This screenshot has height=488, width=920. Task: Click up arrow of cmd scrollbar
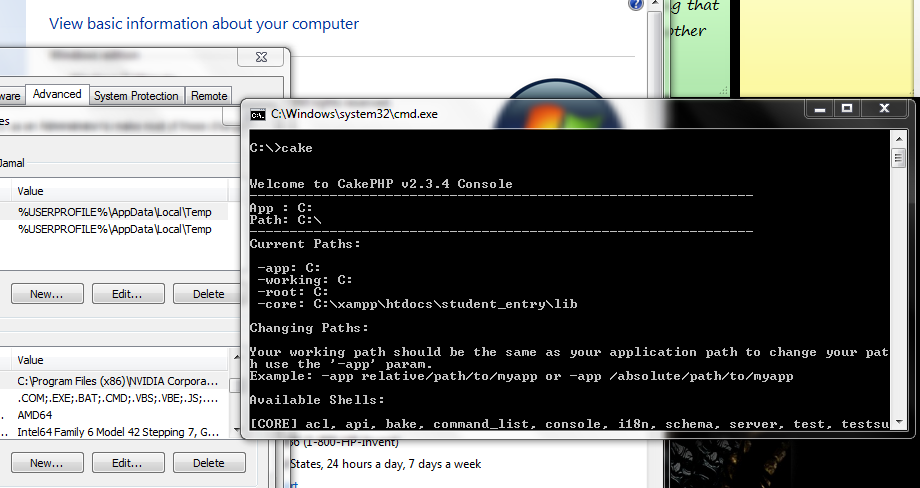point(898,140)
